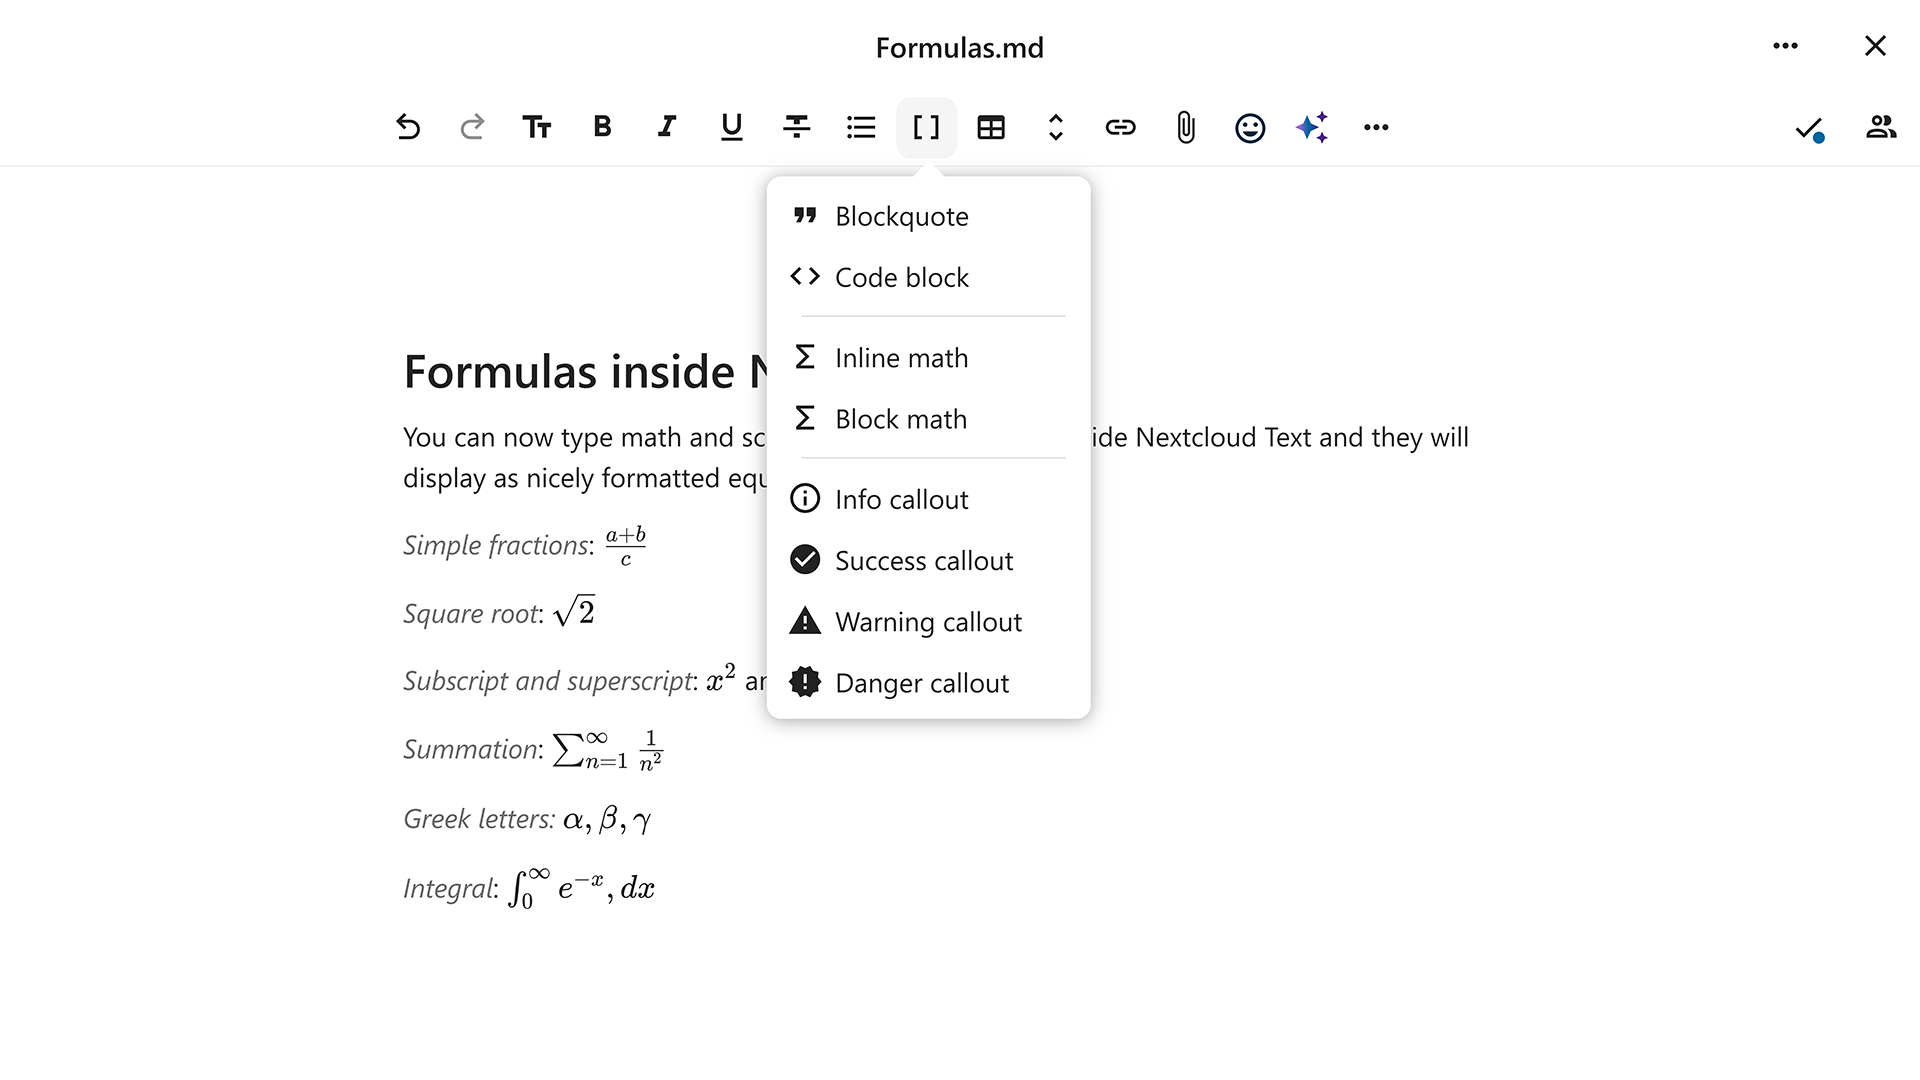Click the undo arrow icon
Screen dimensions: 1920x1080
tap(407, 127)
